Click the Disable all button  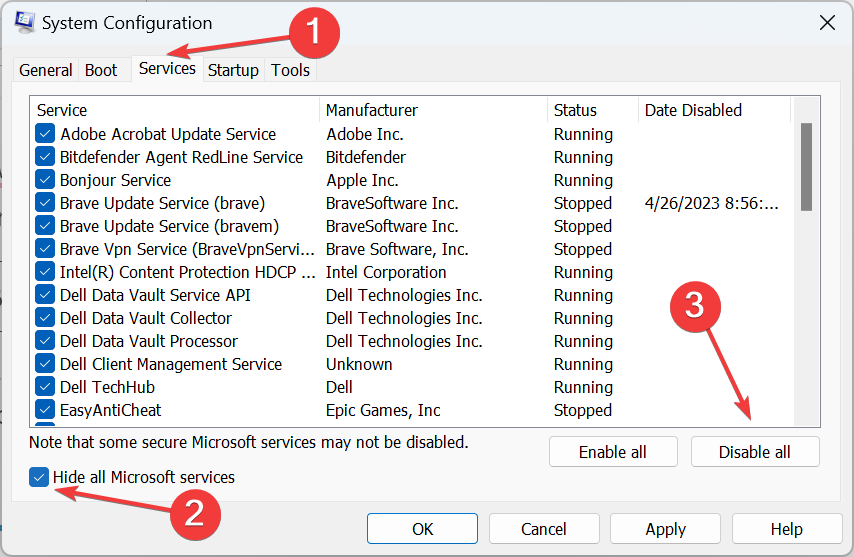click(755, 452)
